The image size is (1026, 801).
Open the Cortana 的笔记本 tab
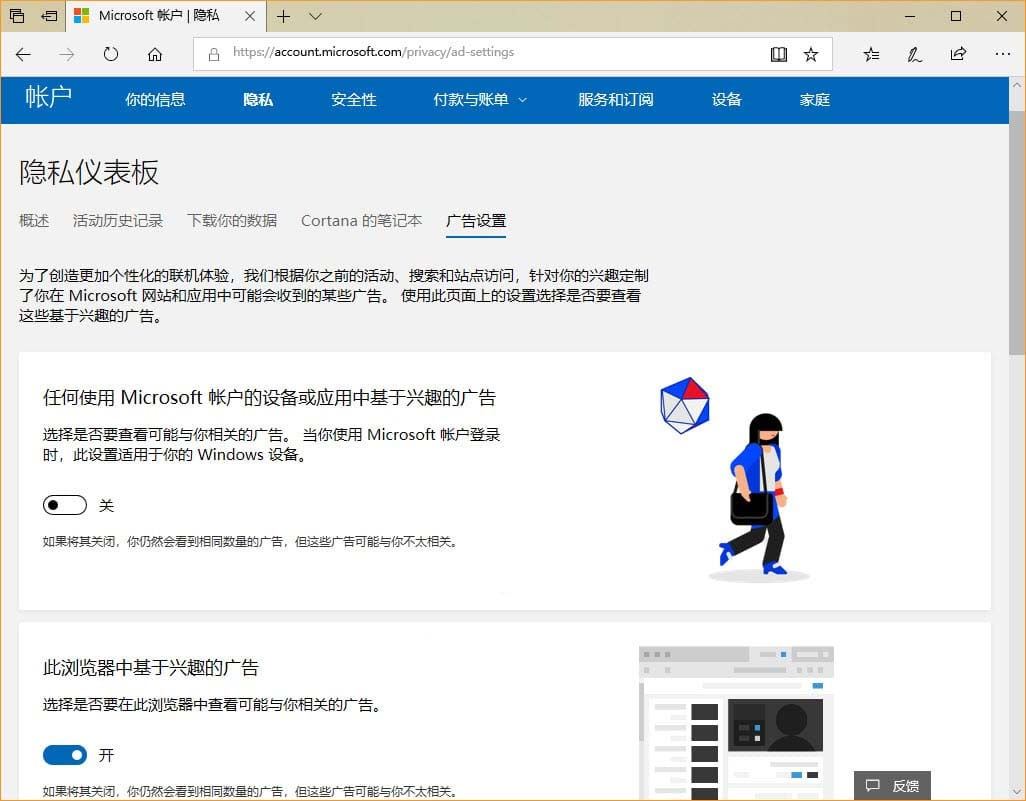coord(361,221)
